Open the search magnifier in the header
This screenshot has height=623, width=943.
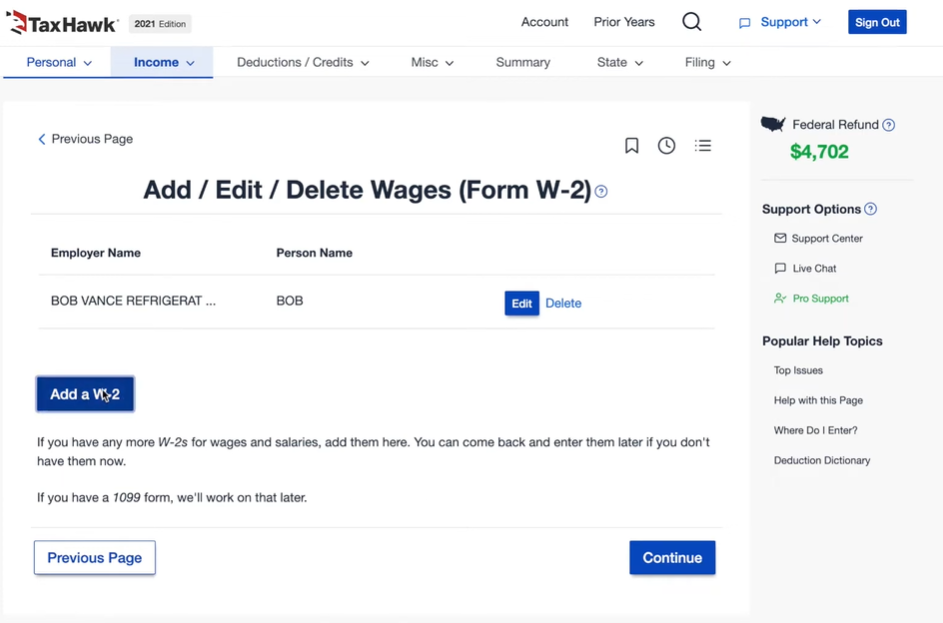tap(691, 20)
